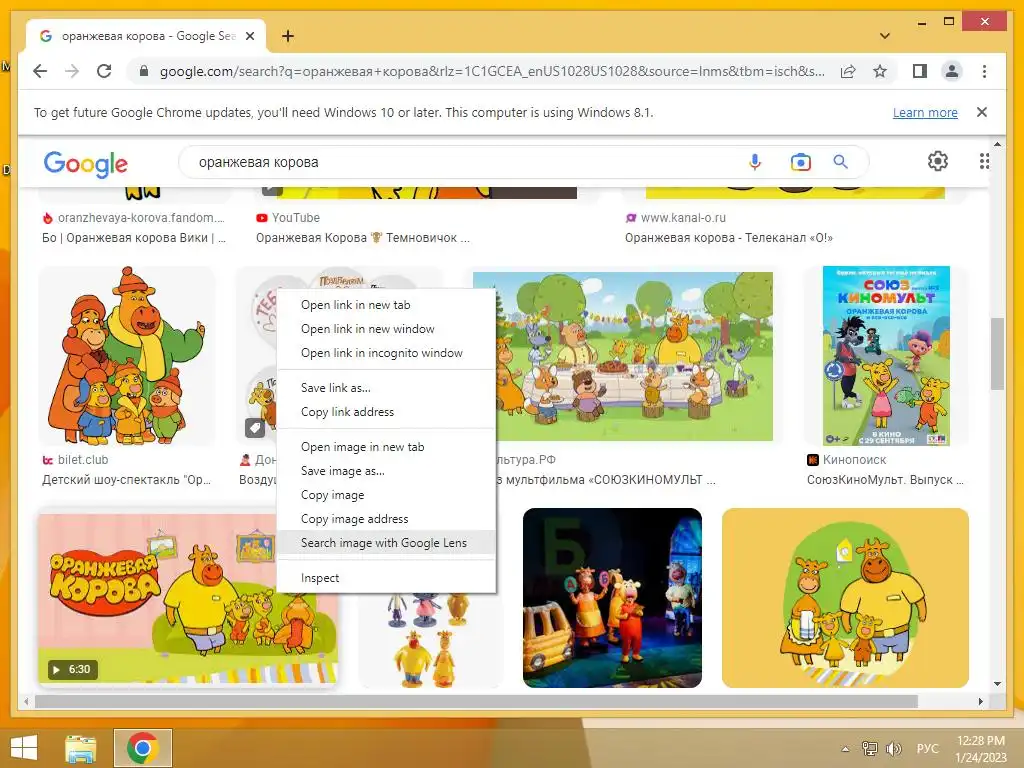Choose Search image with Google Lens

pos(387,543)
